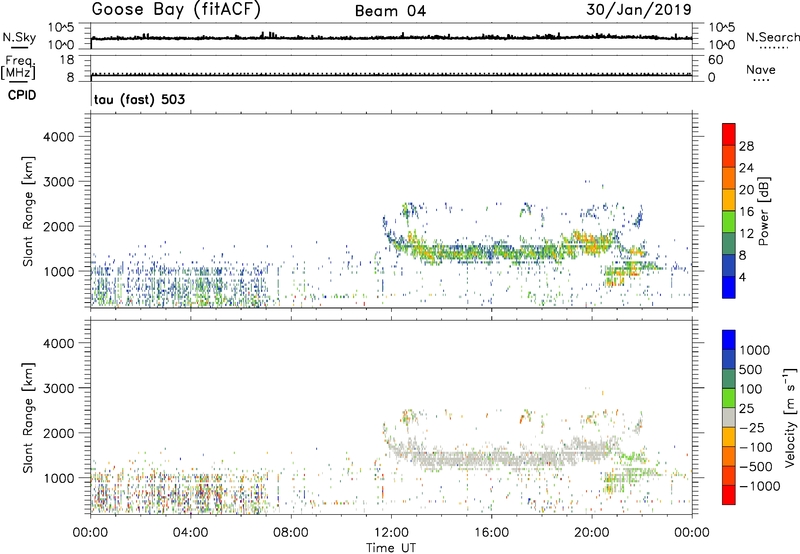Click the '04:00' time axis tick label

[190, 533]
